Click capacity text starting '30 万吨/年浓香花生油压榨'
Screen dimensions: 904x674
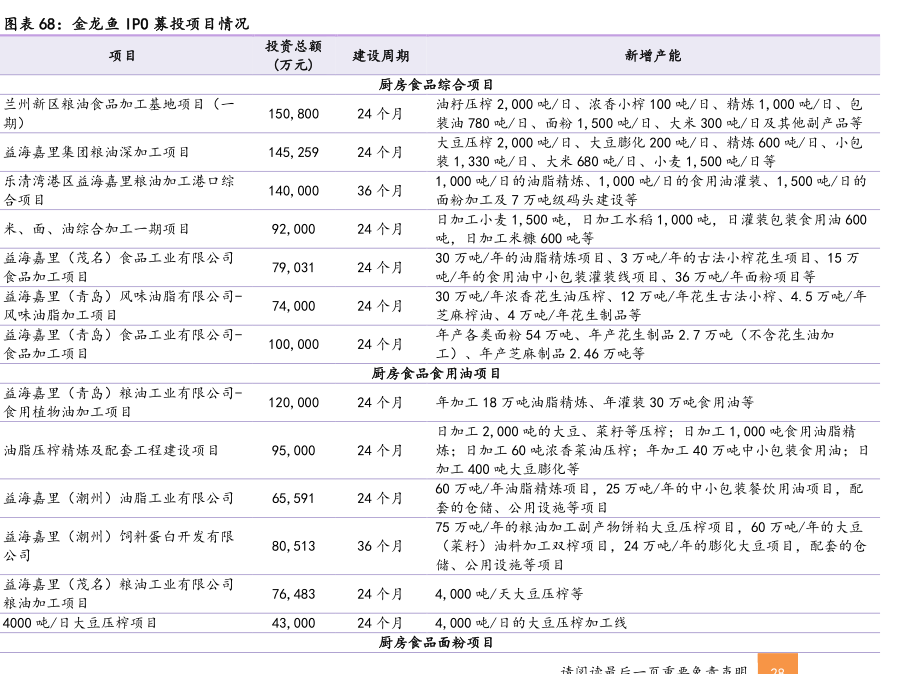(x=651, y=306)
